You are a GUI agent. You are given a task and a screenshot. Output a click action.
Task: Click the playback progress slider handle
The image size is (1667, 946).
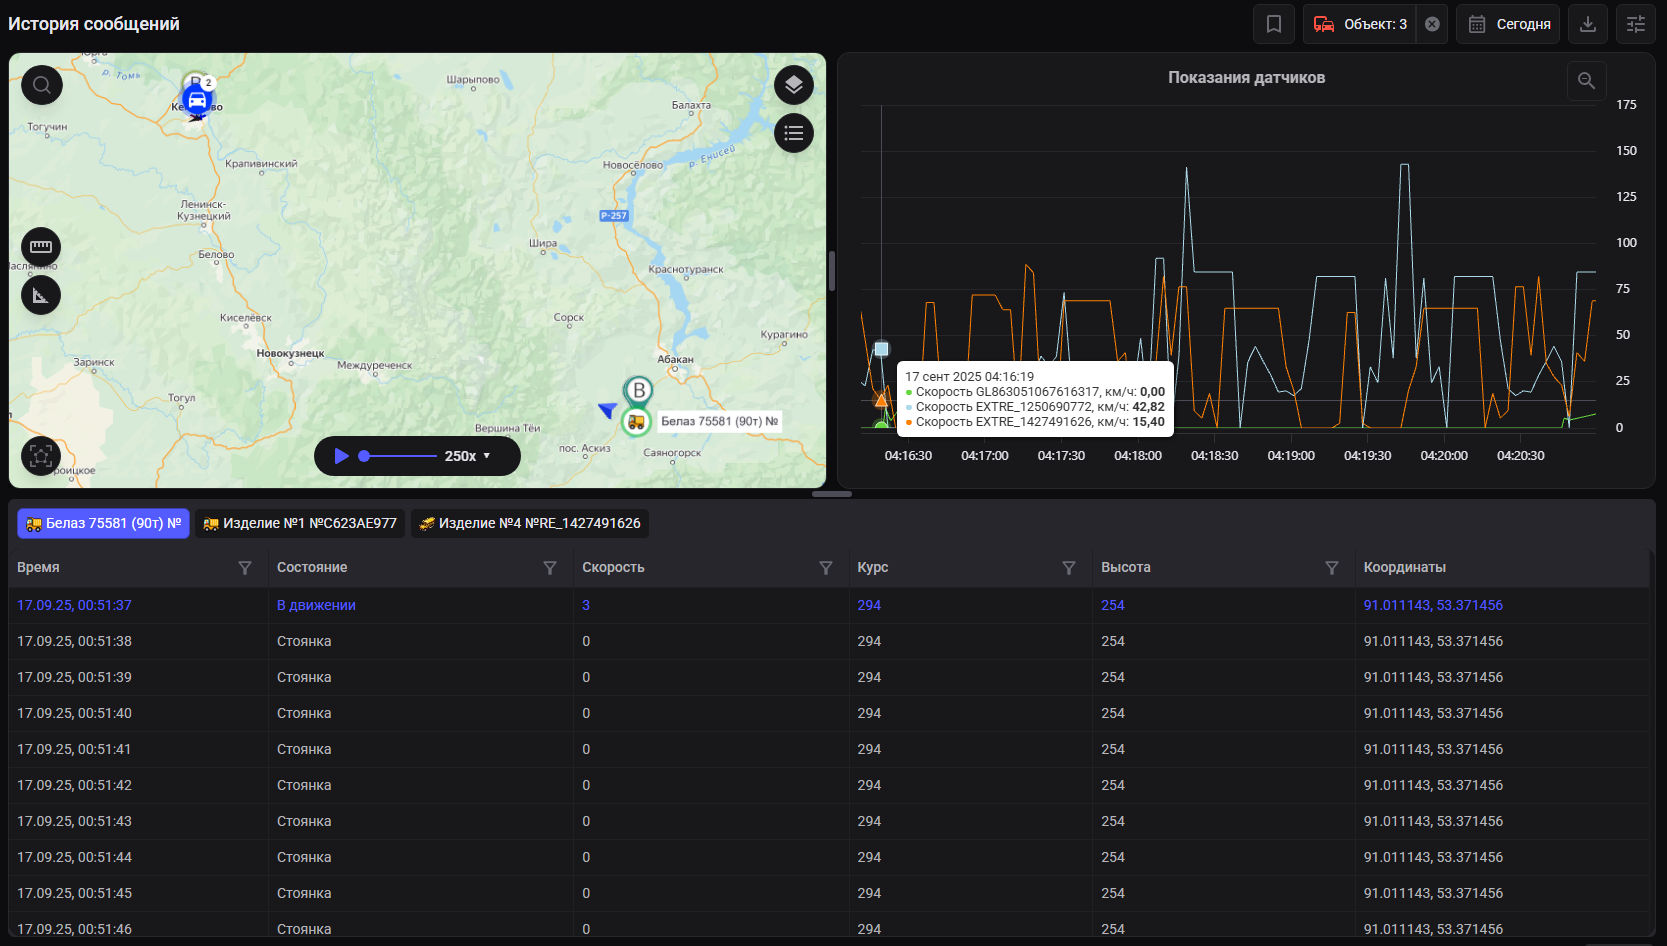click(x=365, y=456)
